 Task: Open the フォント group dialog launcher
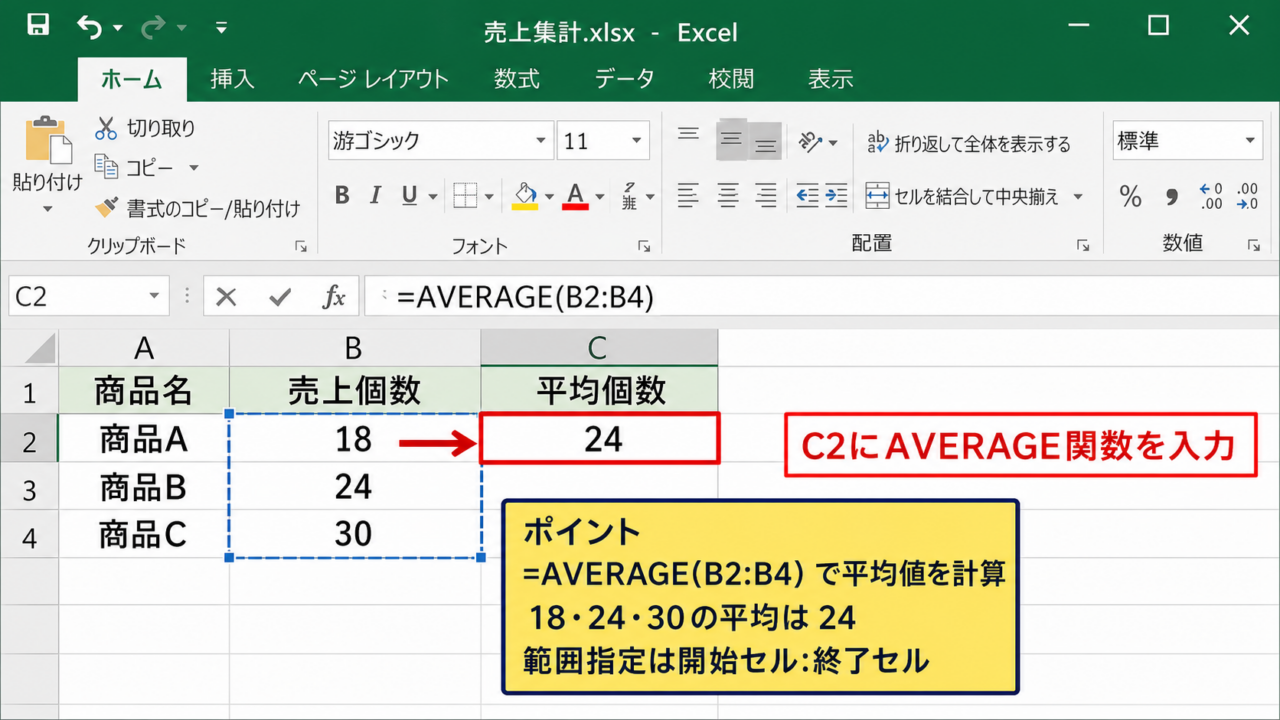tap(643, 246)
